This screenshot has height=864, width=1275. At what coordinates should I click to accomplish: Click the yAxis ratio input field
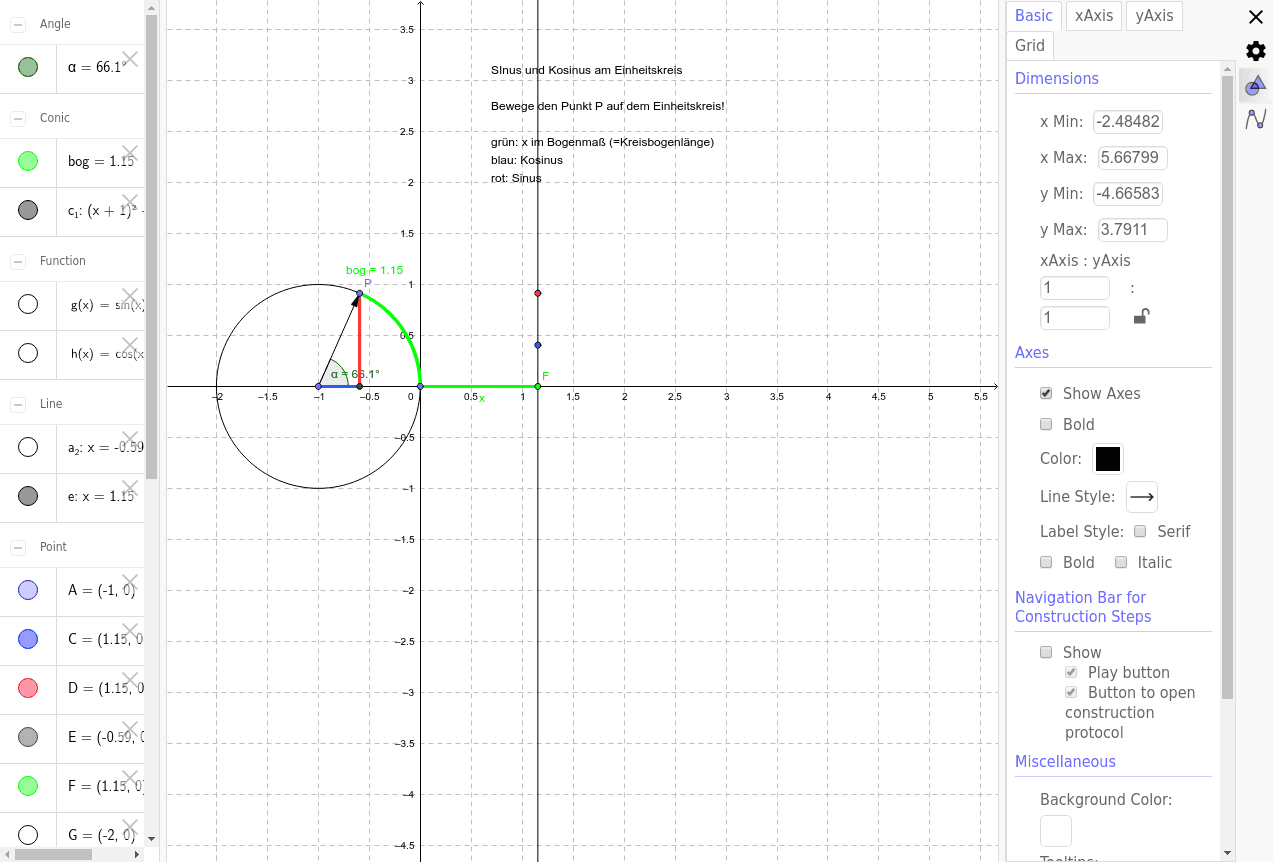point(1075,318)
